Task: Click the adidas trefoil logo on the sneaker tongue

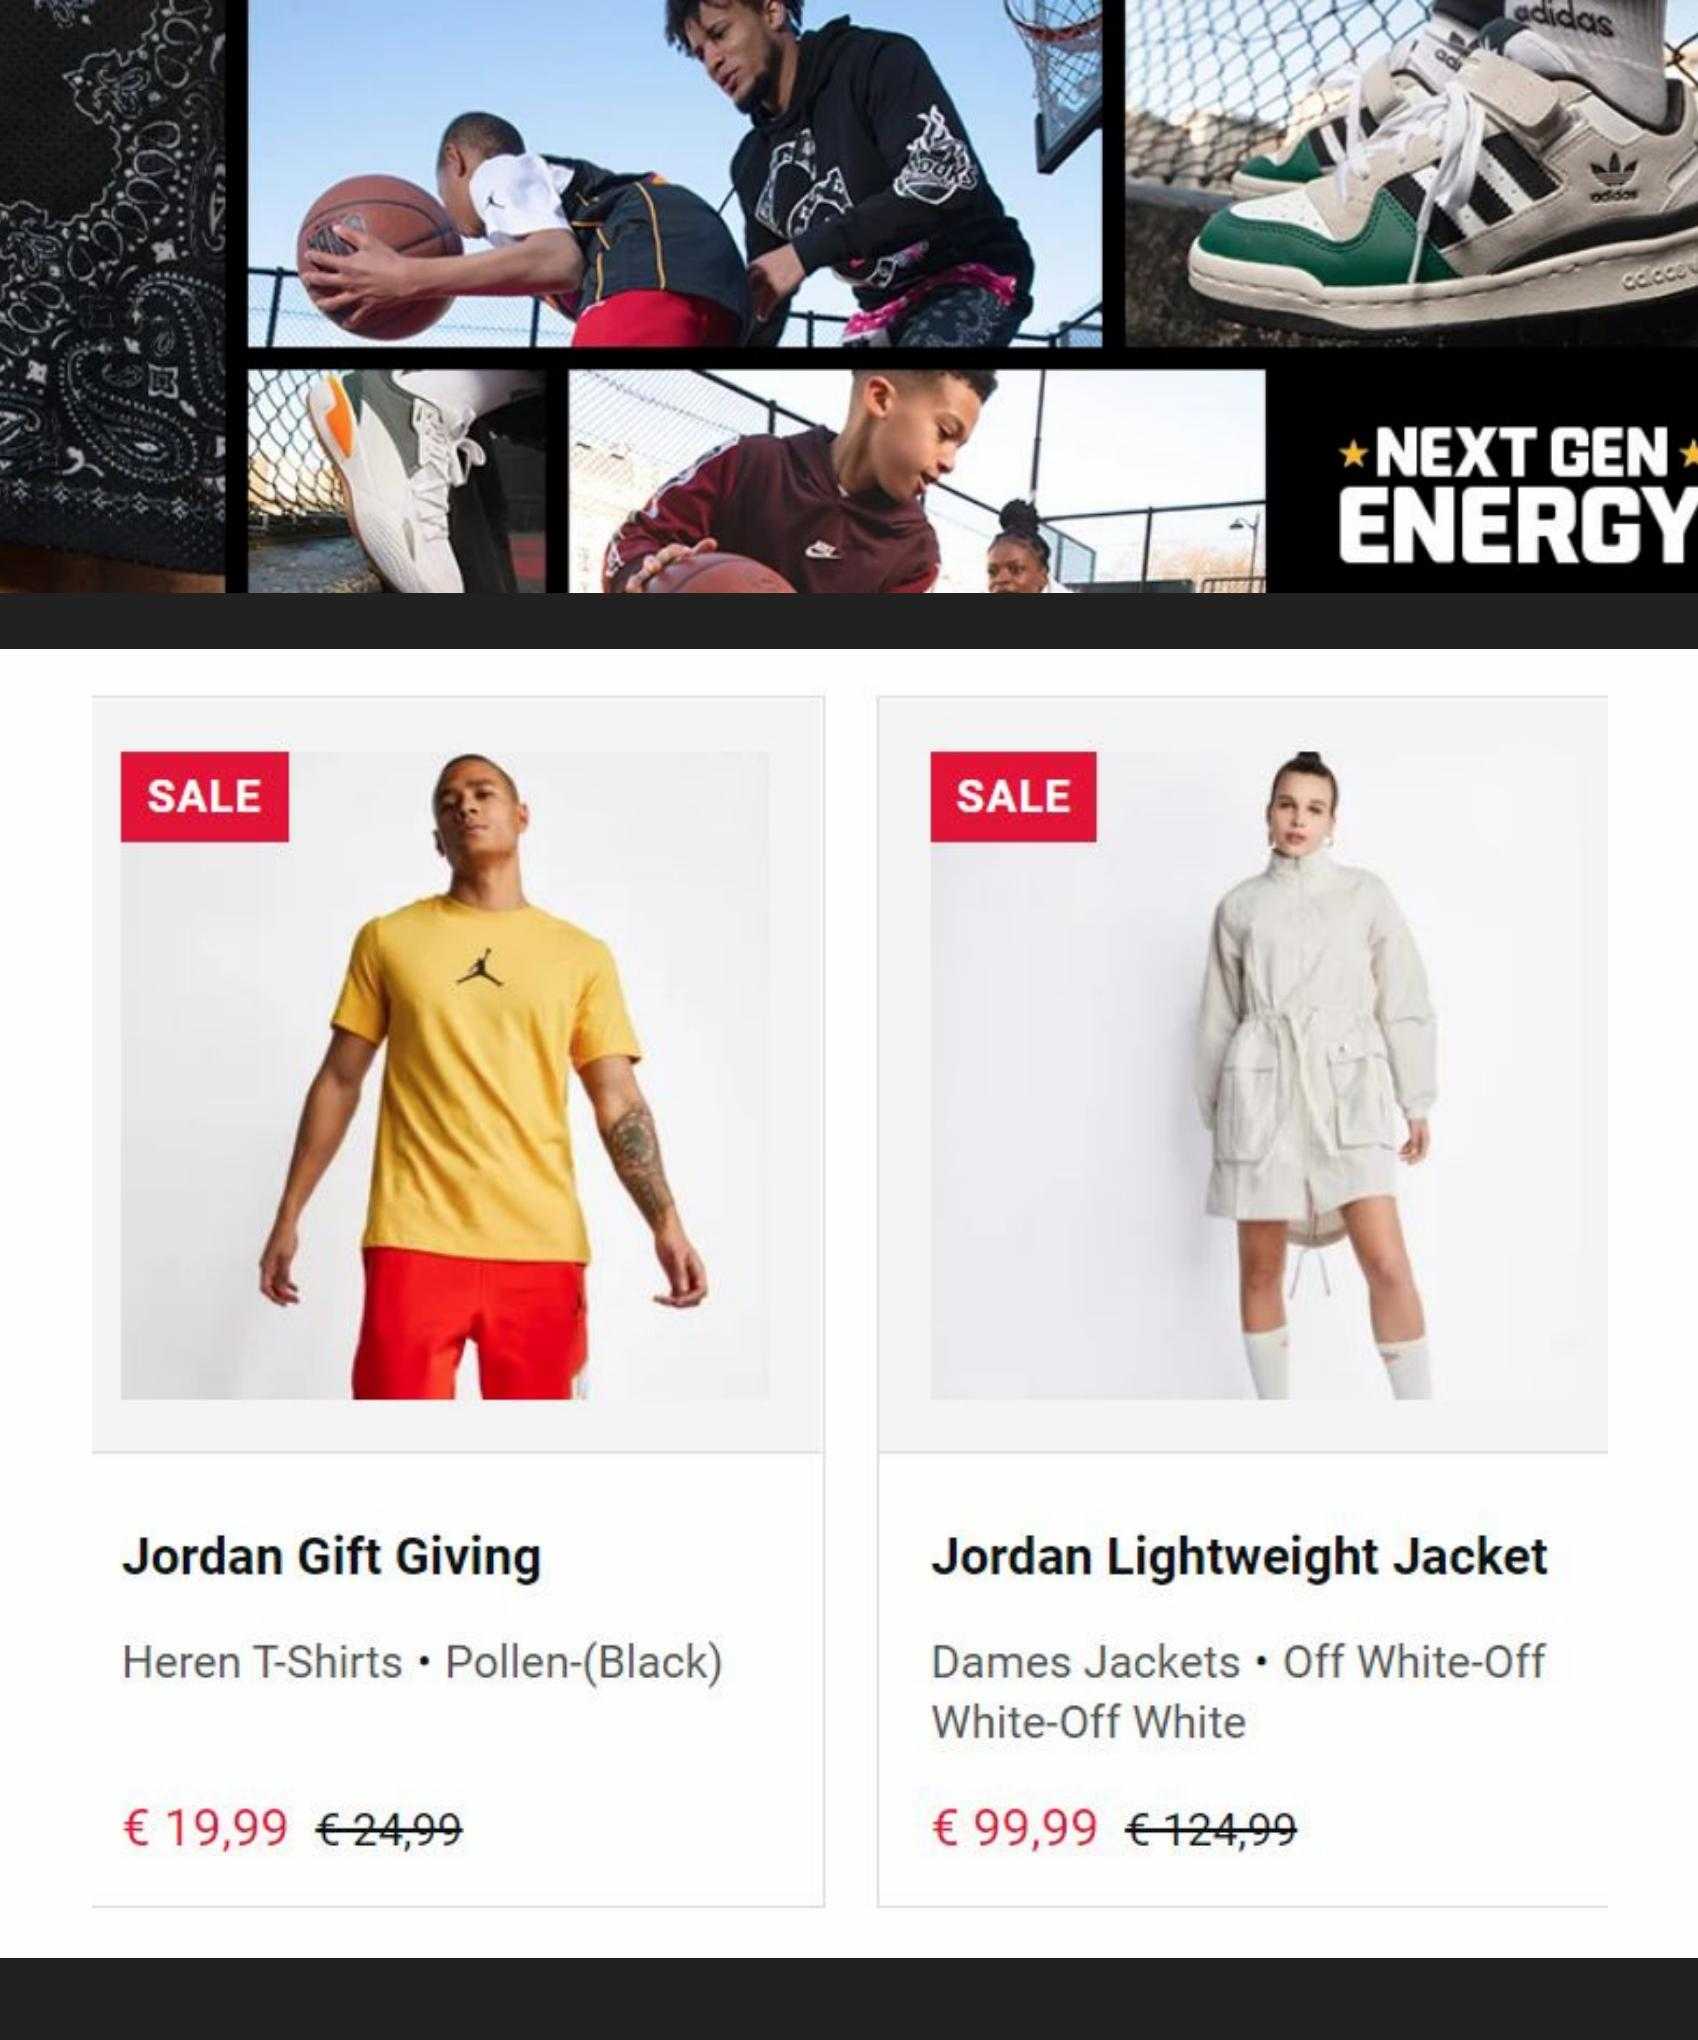Action: pos(1611,181)
